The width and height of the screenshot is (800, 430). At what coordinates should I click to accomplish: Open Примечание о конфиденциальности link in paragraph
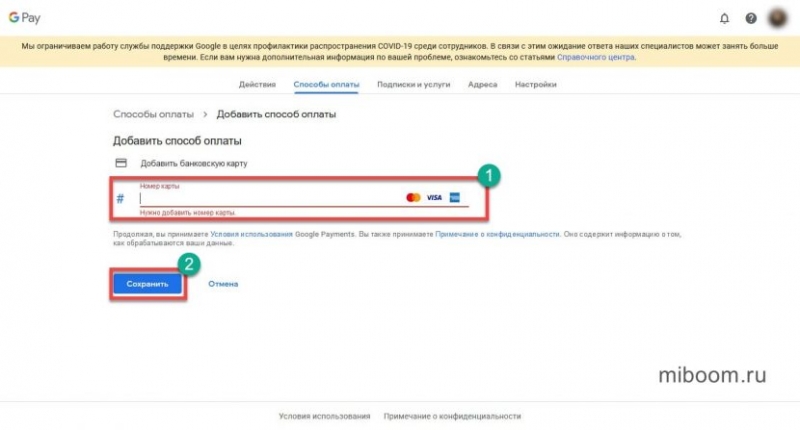(497, 234)
